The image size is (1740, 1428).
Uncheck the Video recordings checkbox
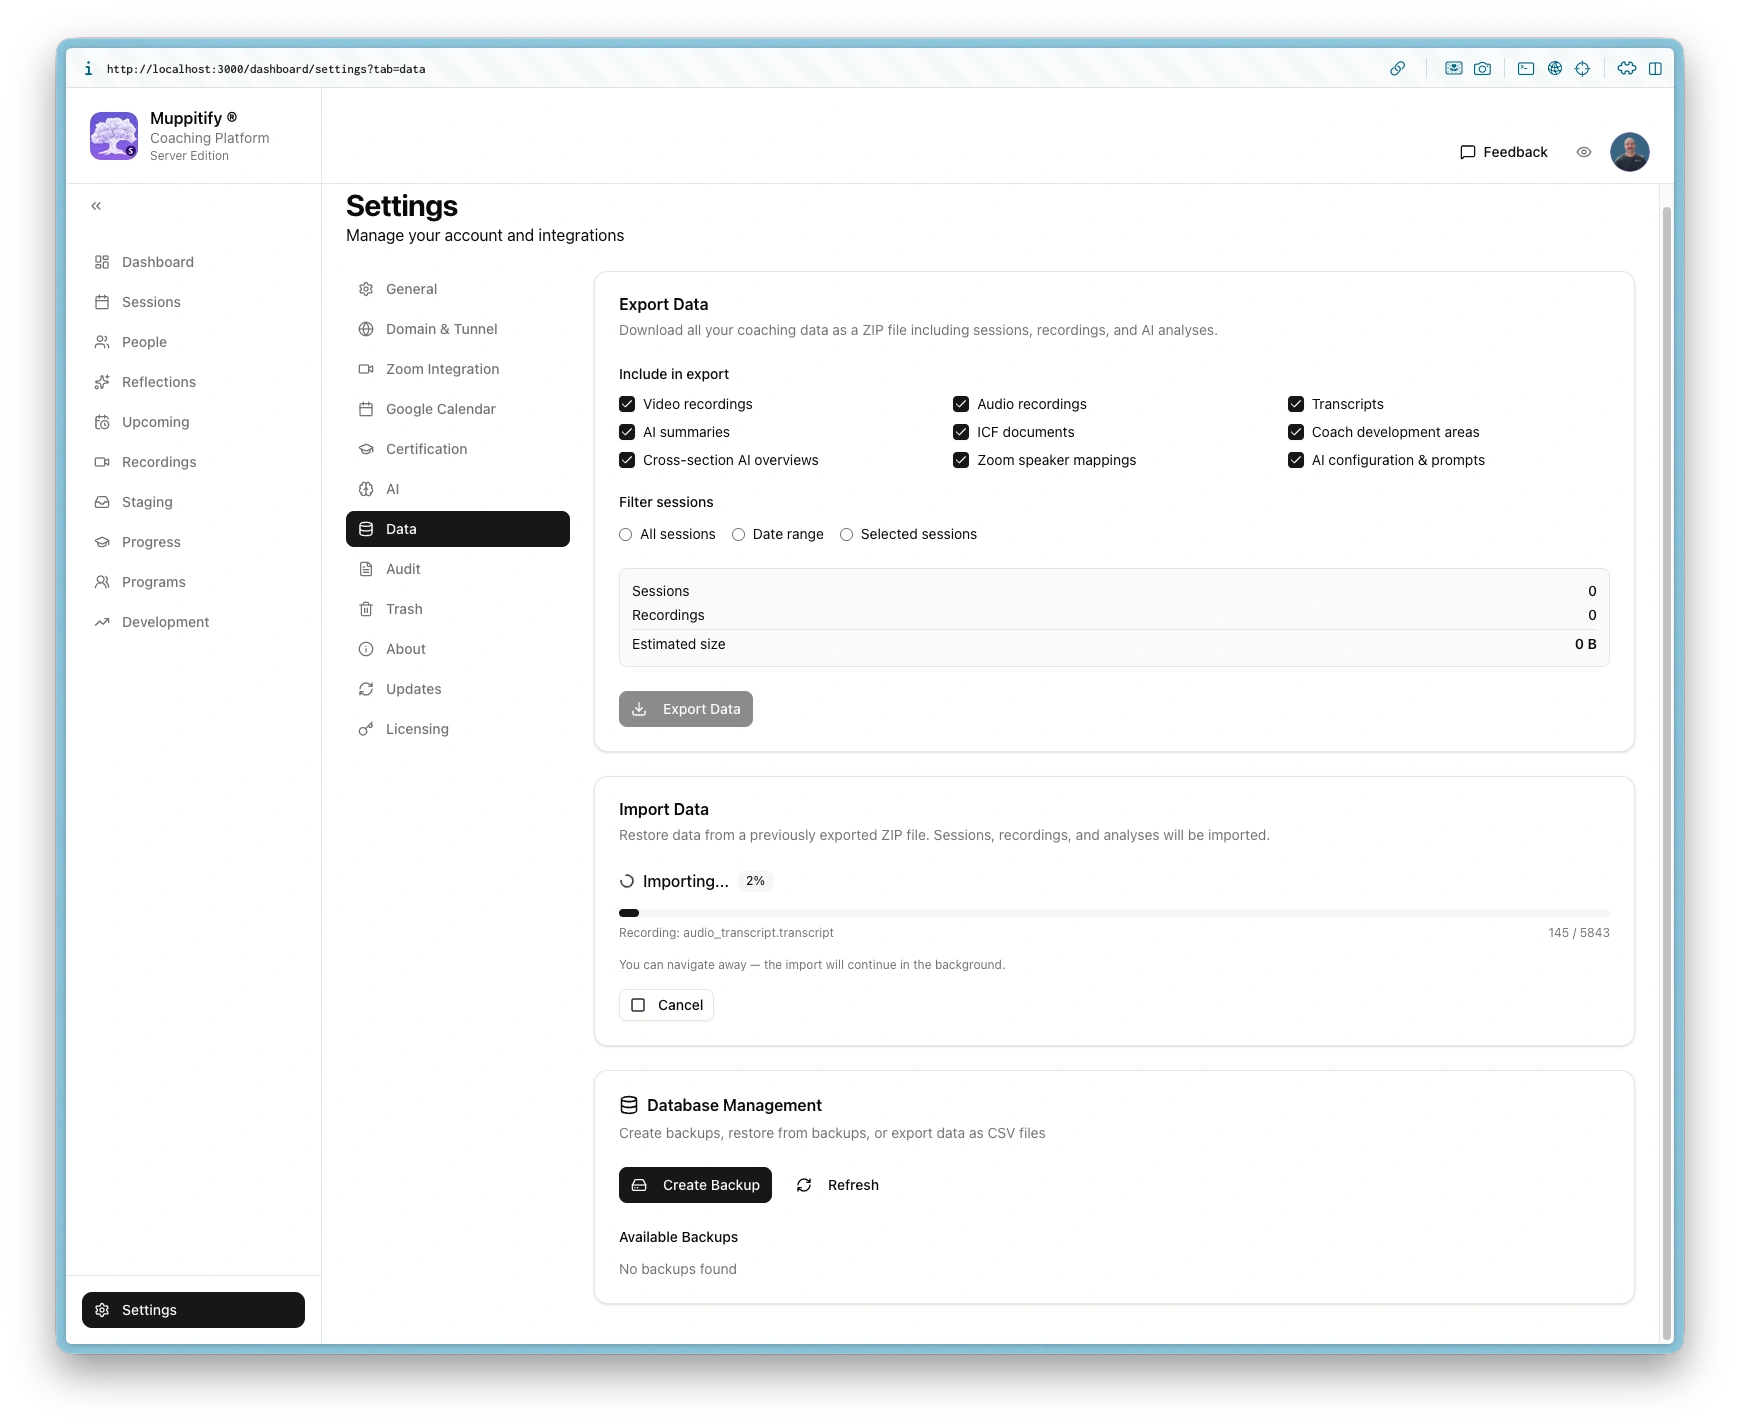point(627,404)
